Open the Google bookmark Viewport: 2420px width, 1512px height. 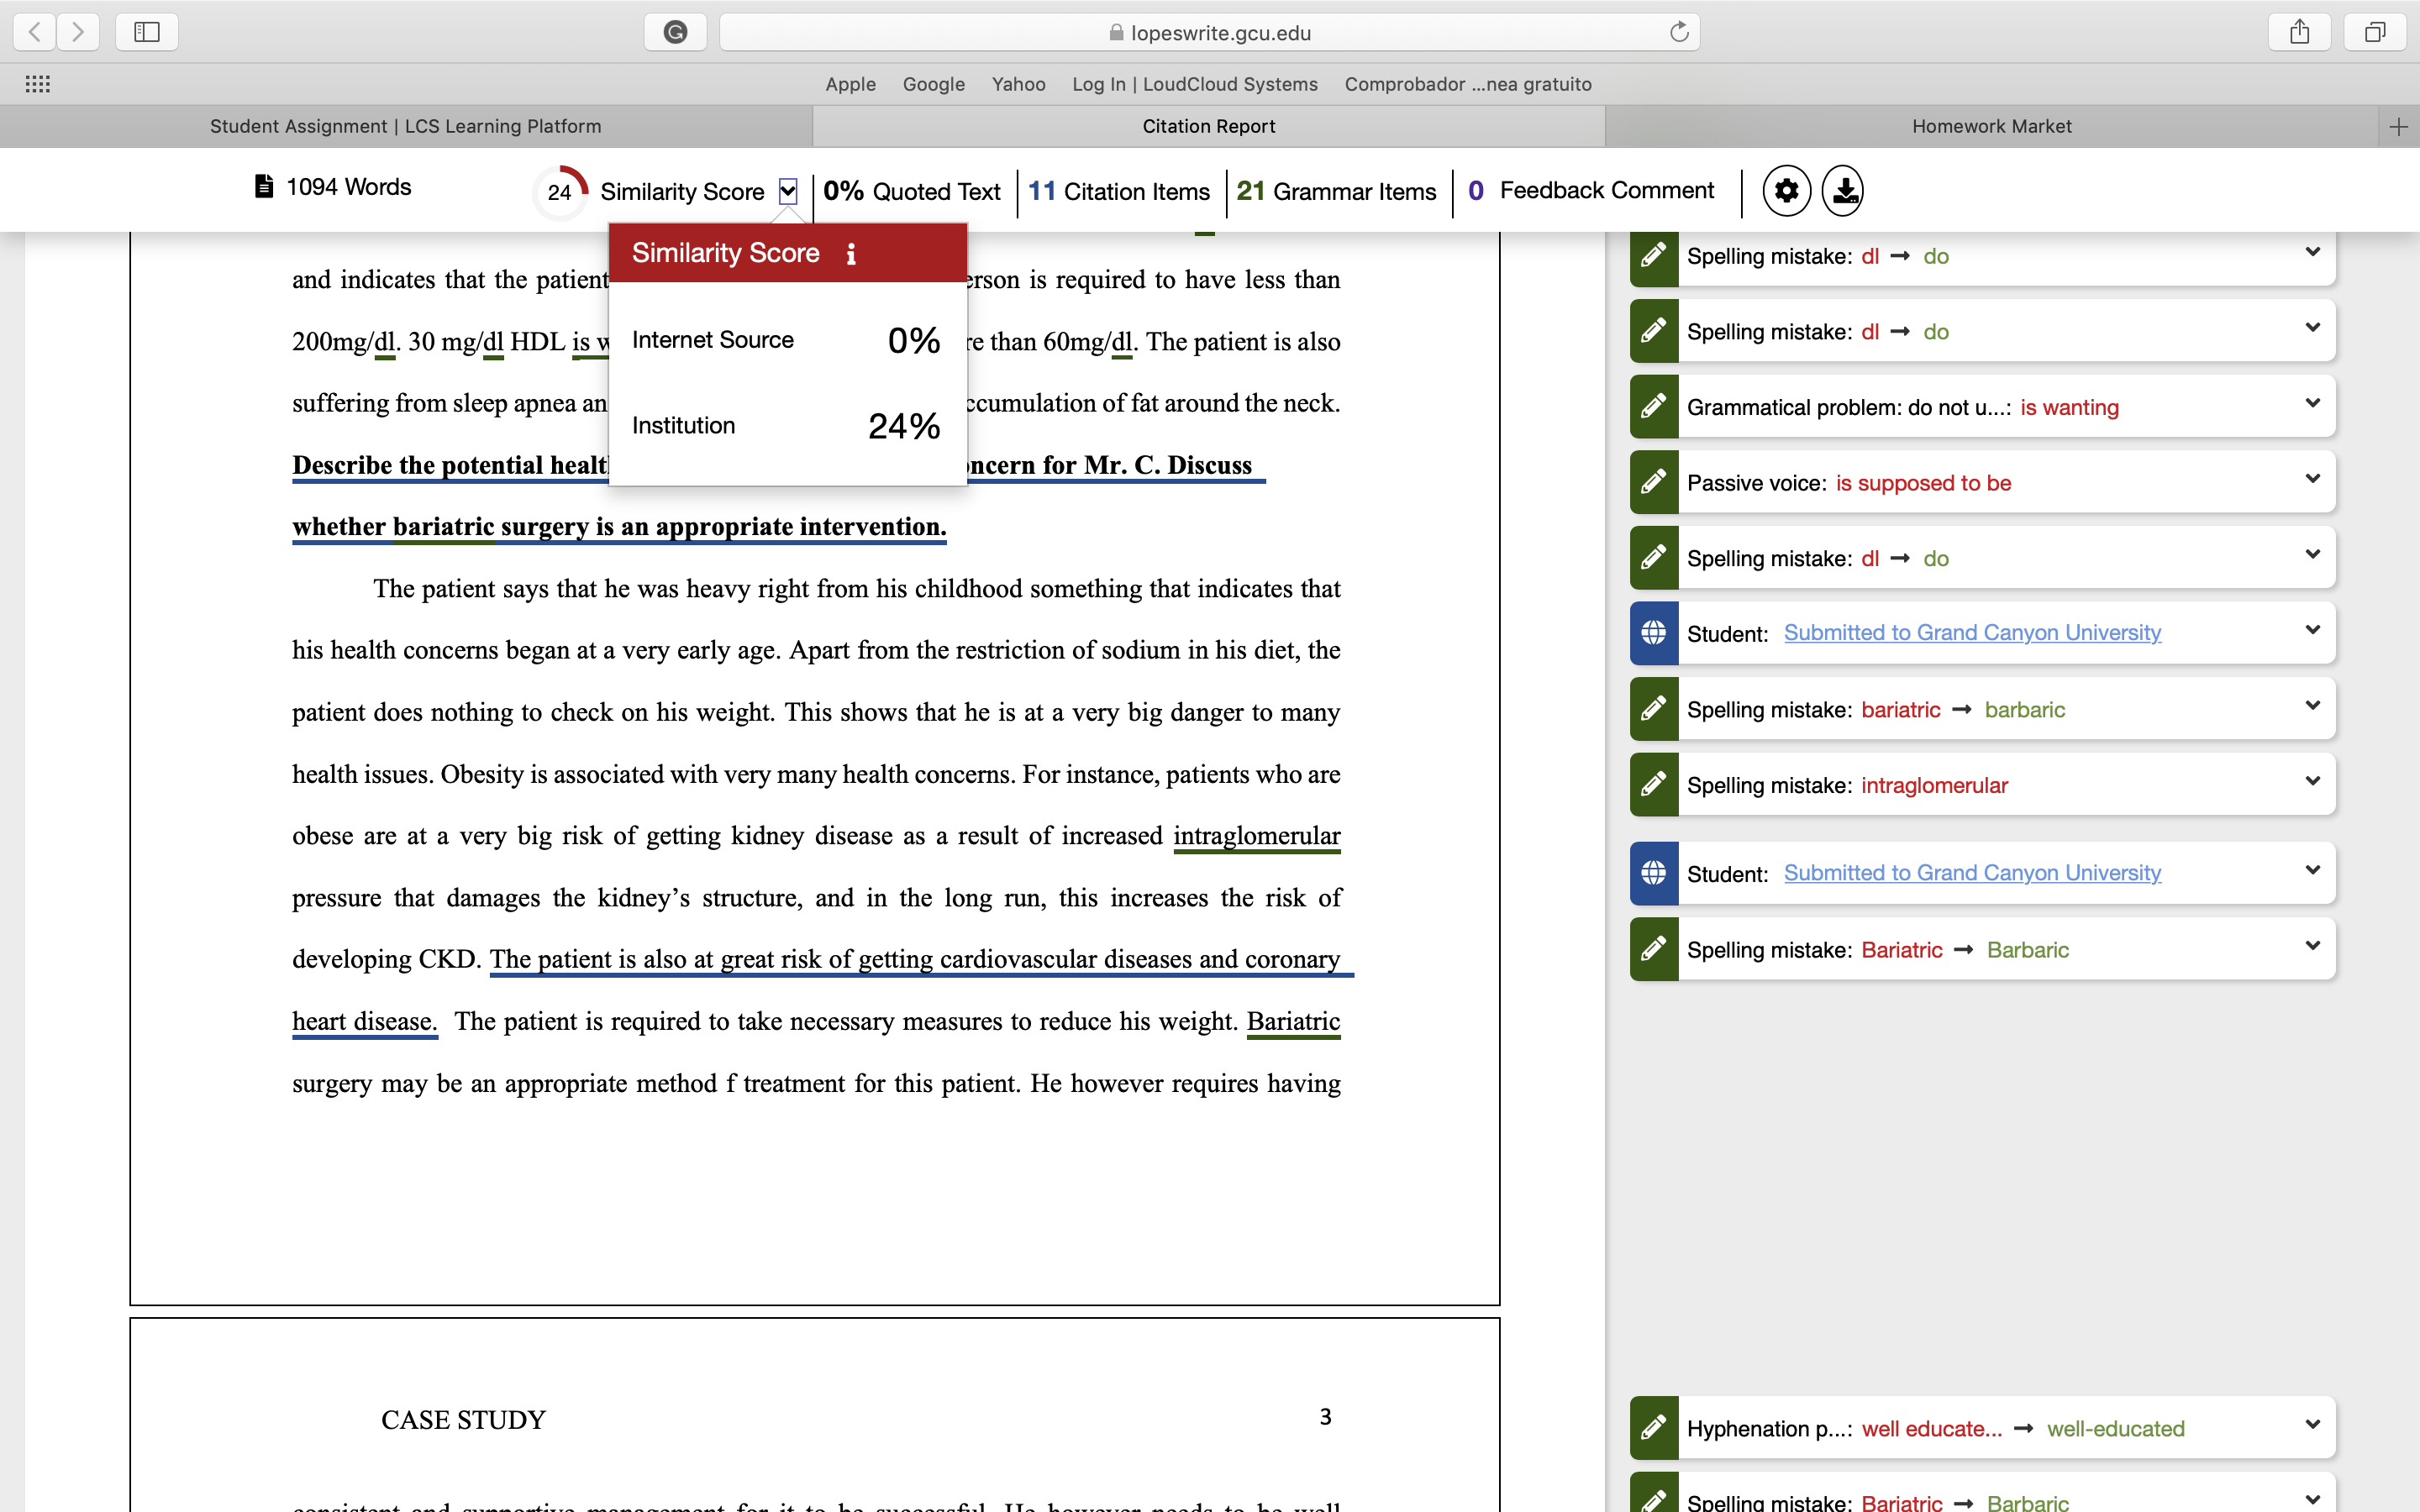(x=934, y=84)
